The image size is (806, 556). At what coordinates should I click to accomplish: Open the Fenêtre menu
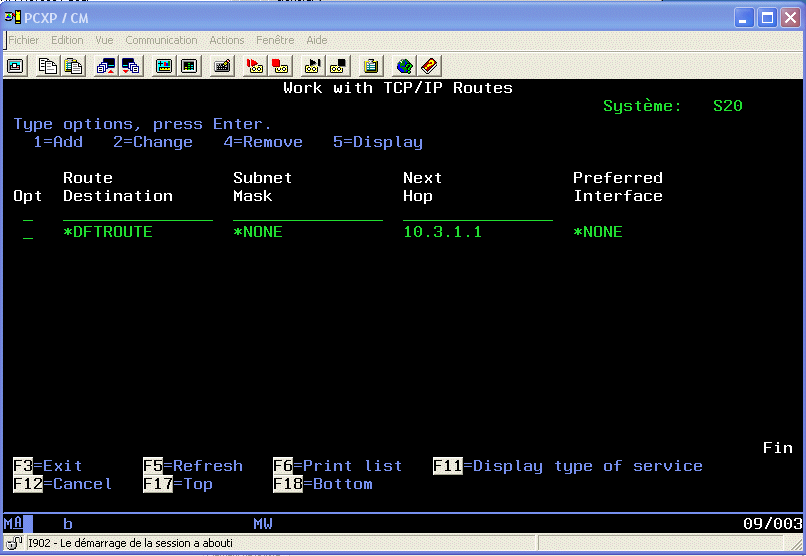pyautogui.click(x=276, y=40)
